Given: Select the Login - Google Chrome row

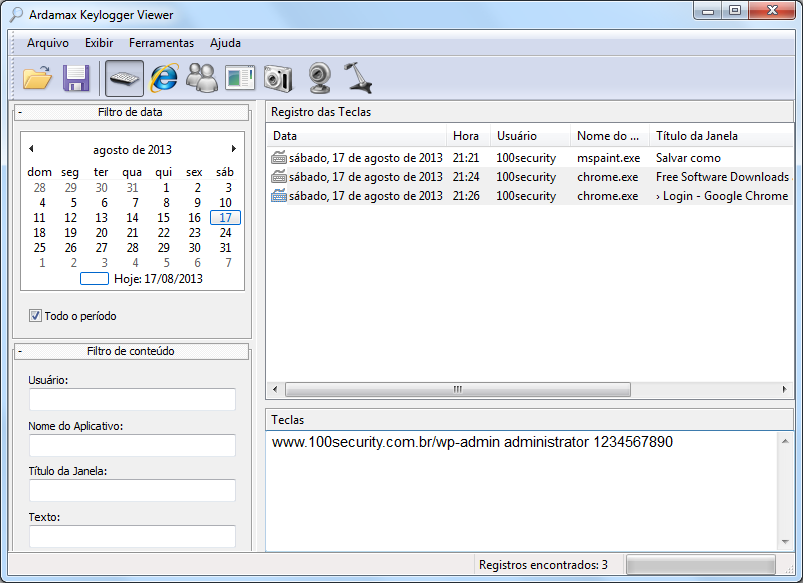Looking at the screenshot, I should 530,196.
